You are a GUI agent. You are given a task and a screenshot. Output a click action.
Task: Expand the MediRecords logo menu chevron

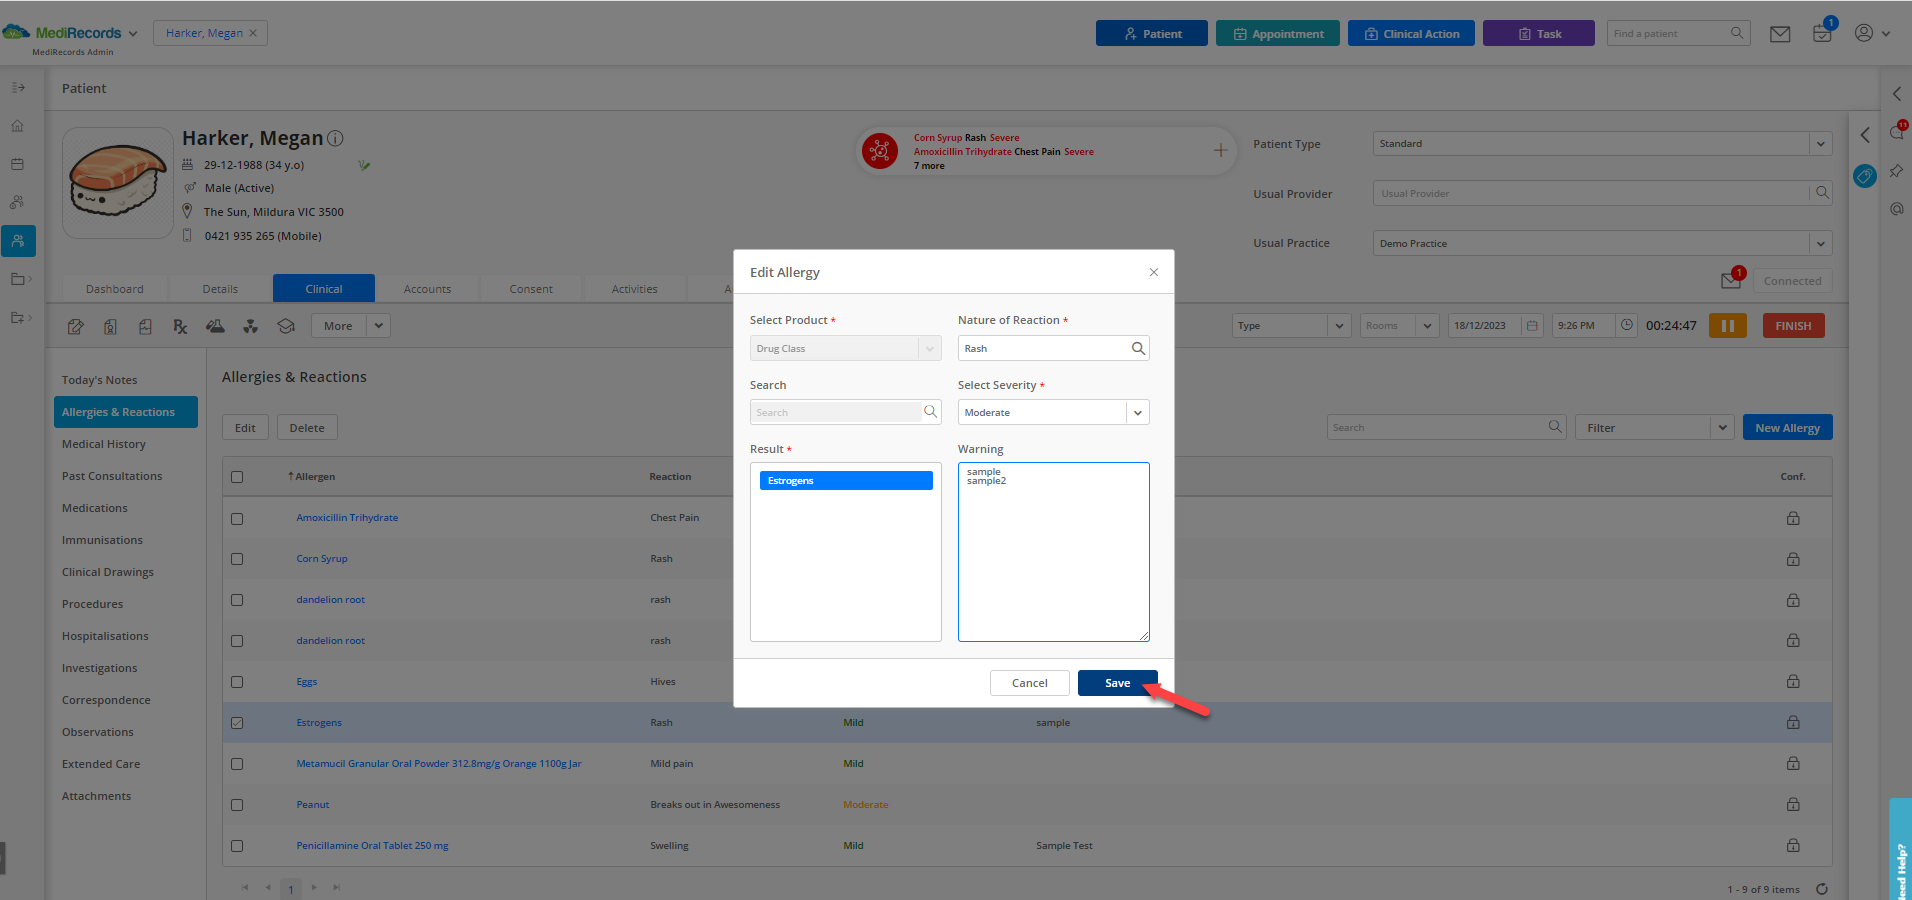133,34
